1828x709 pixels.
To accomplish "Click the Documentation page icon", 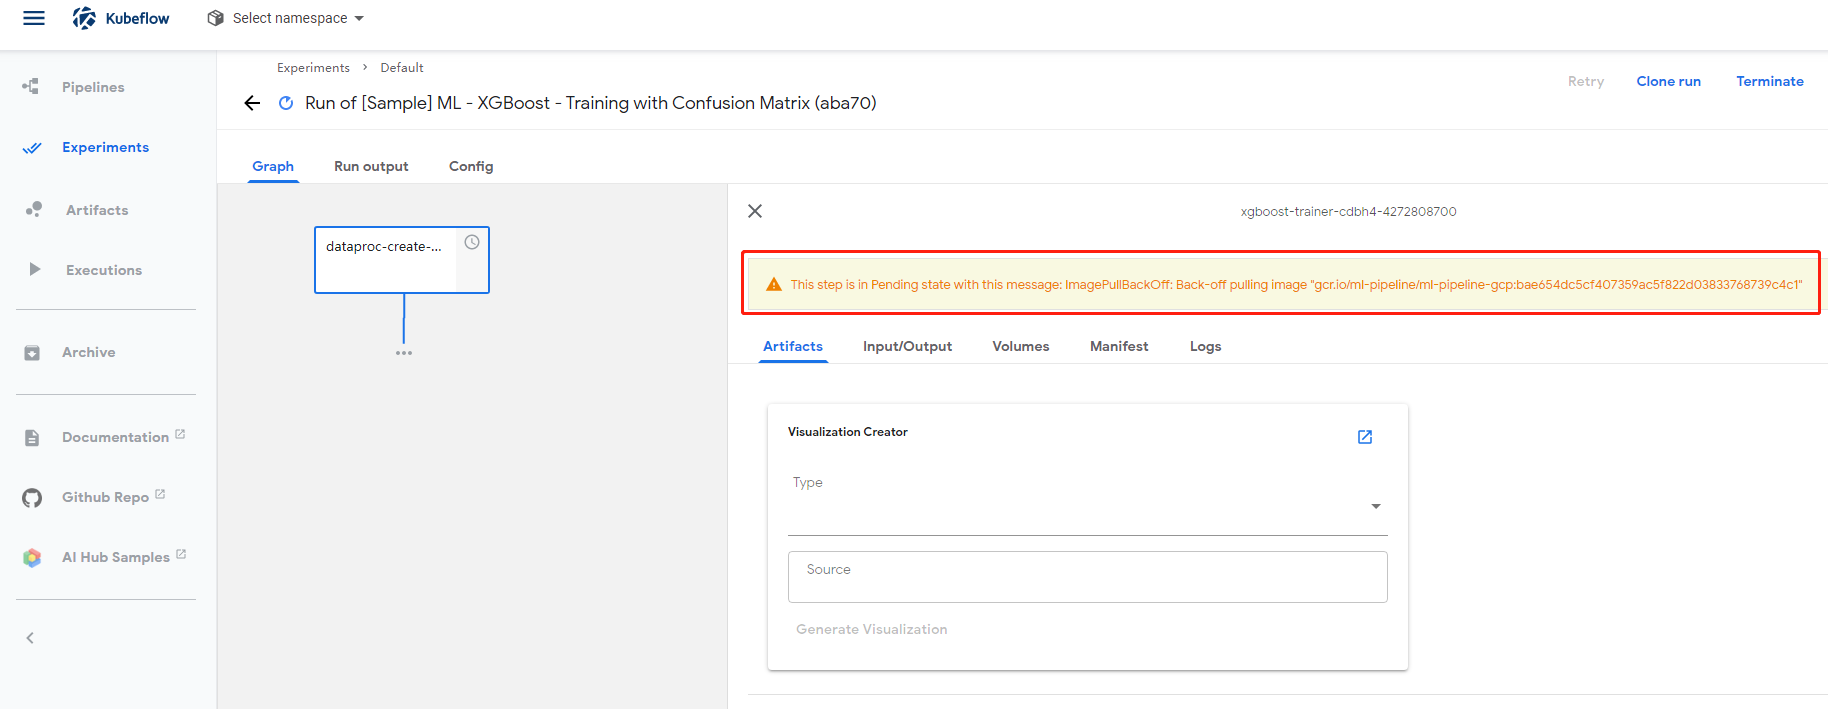I will 32,438.
